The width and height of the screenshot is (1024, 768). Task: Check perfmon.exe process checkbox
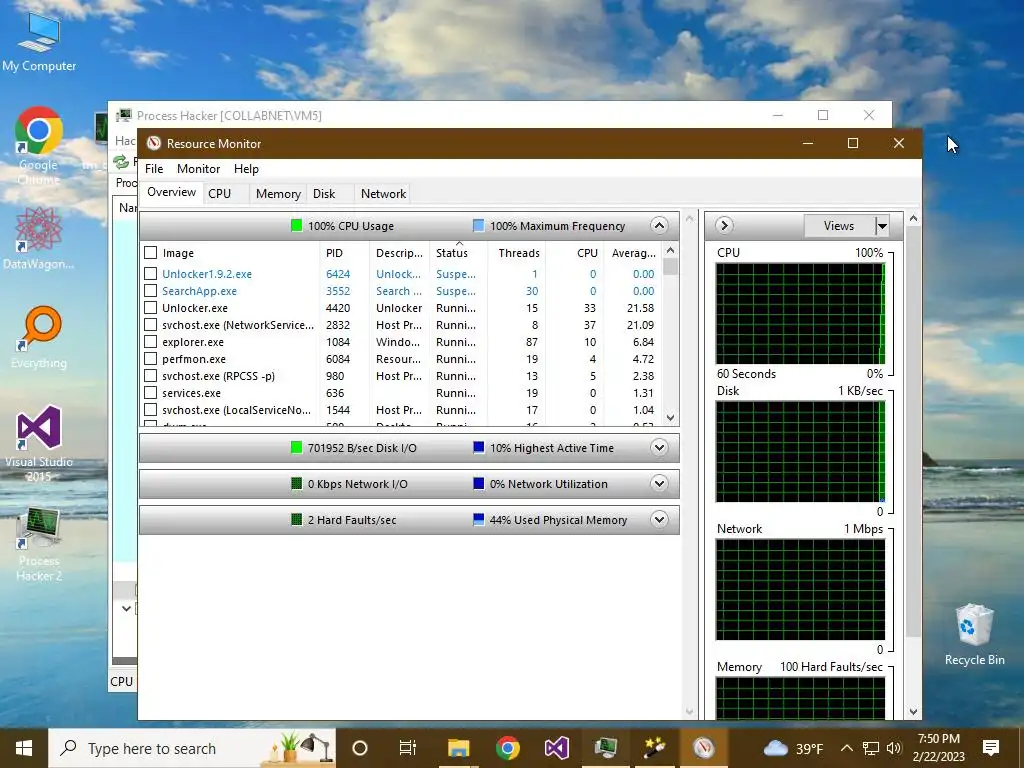coord(151,359)
